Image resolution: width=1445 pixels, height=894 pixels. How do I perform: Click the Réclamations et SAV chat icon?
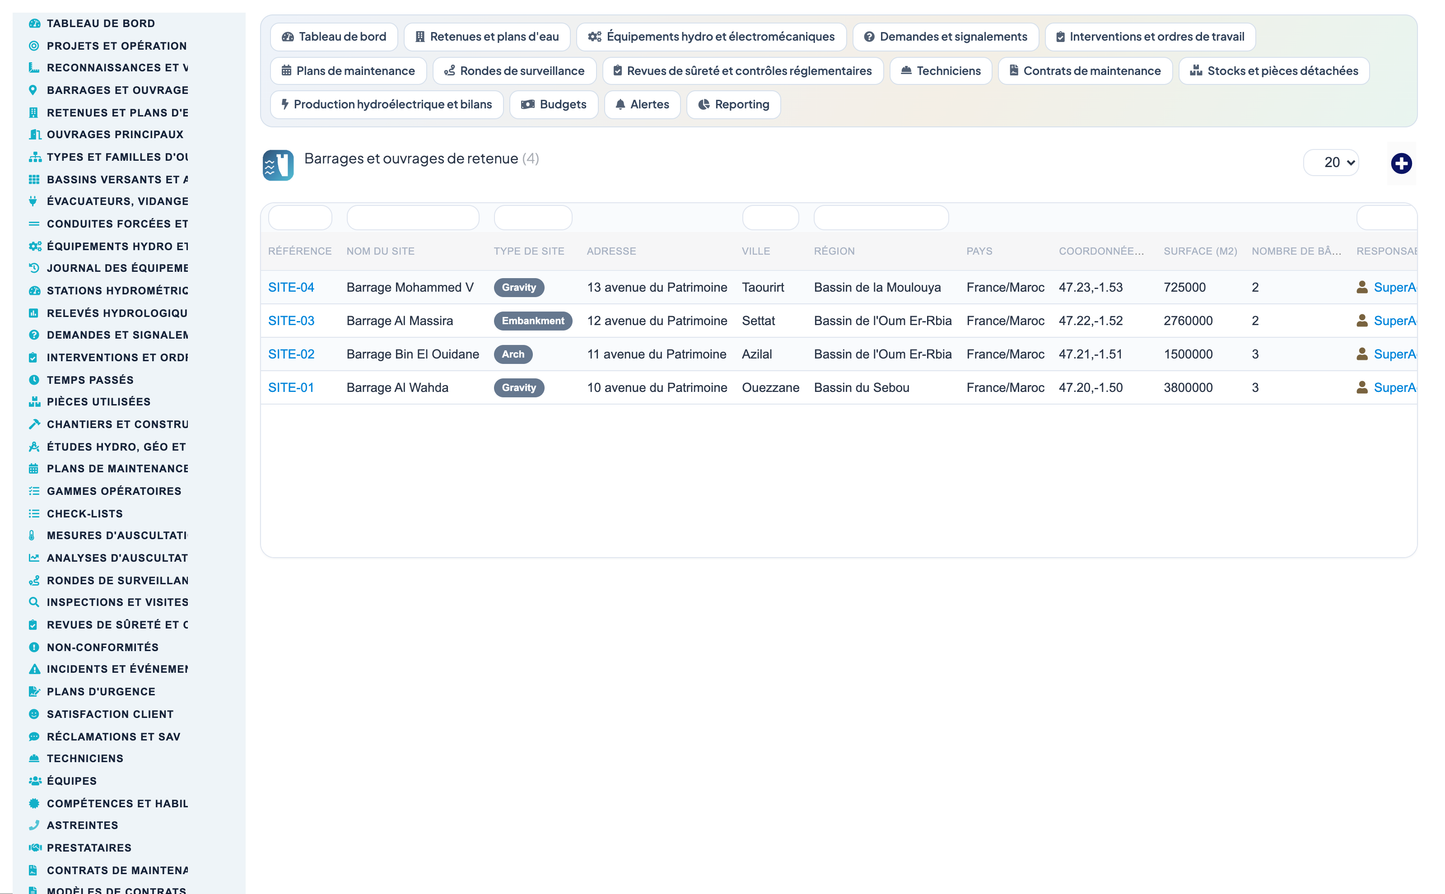point(34,737)
